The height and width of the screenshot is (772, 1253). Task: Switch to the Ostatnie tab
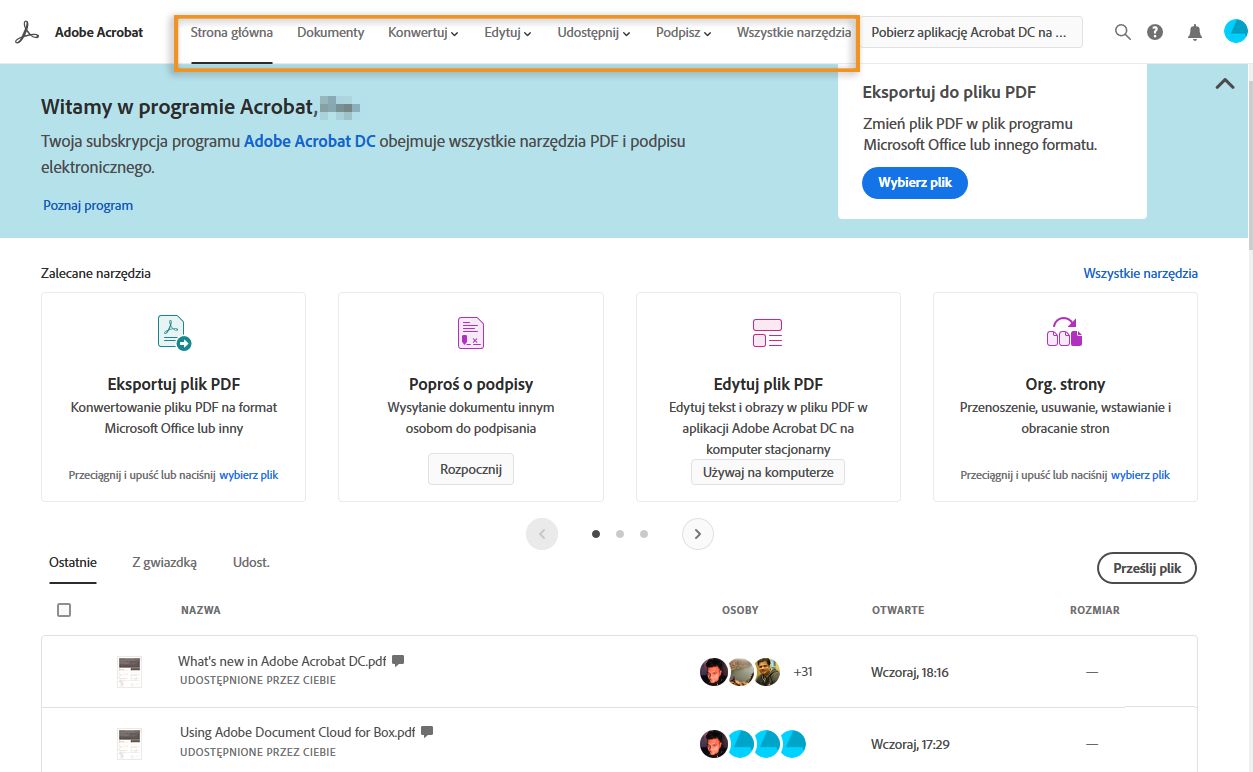point(73,563)
